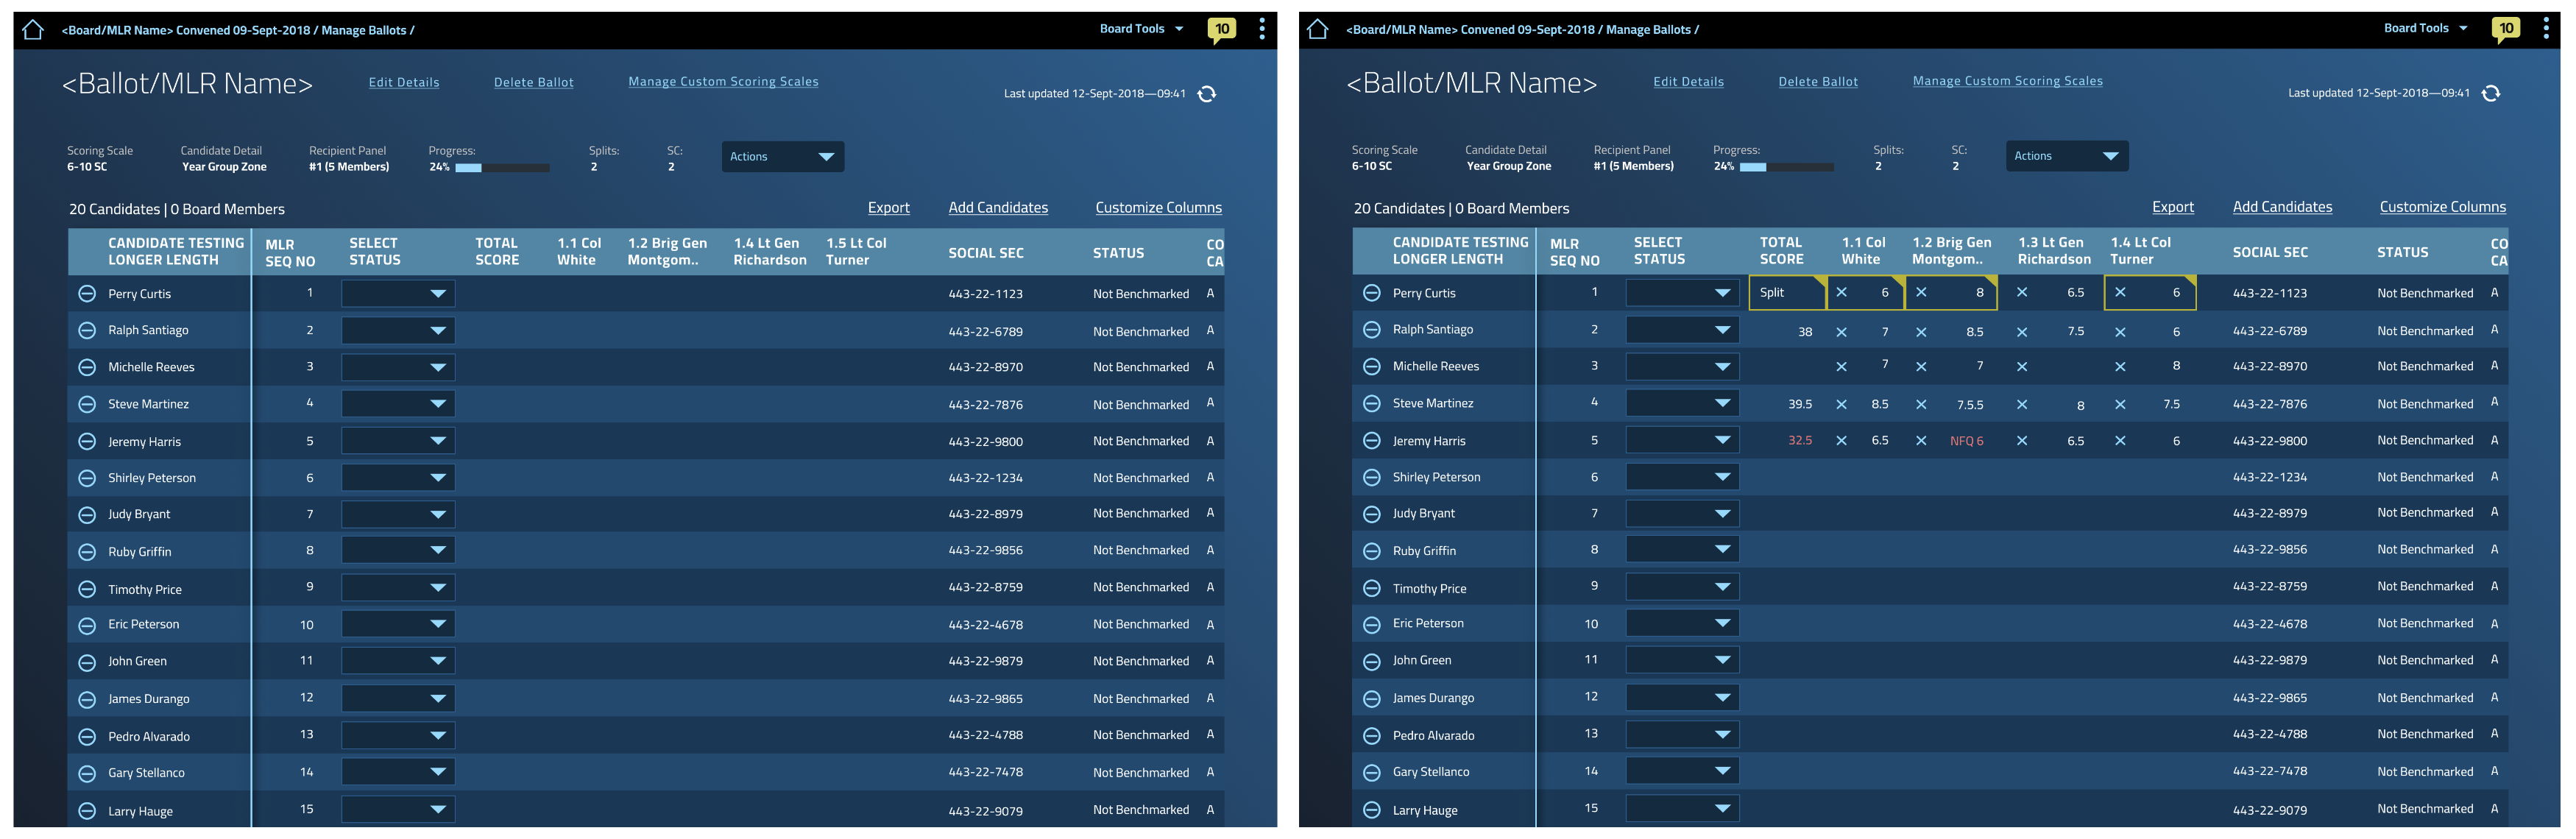Remove Judy Bryant in left screen

tap(87, 515)
